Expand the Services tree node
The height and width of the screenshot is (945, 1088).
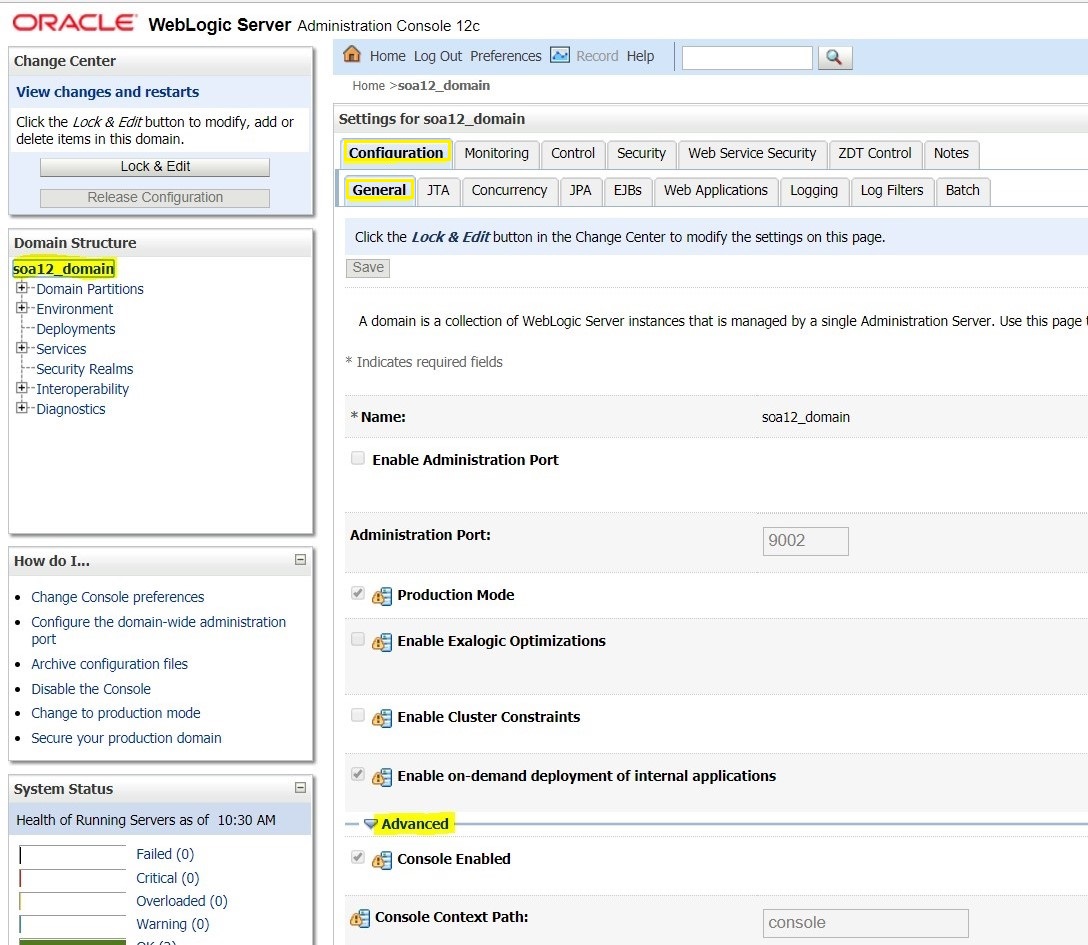click(x=22, y=349)
